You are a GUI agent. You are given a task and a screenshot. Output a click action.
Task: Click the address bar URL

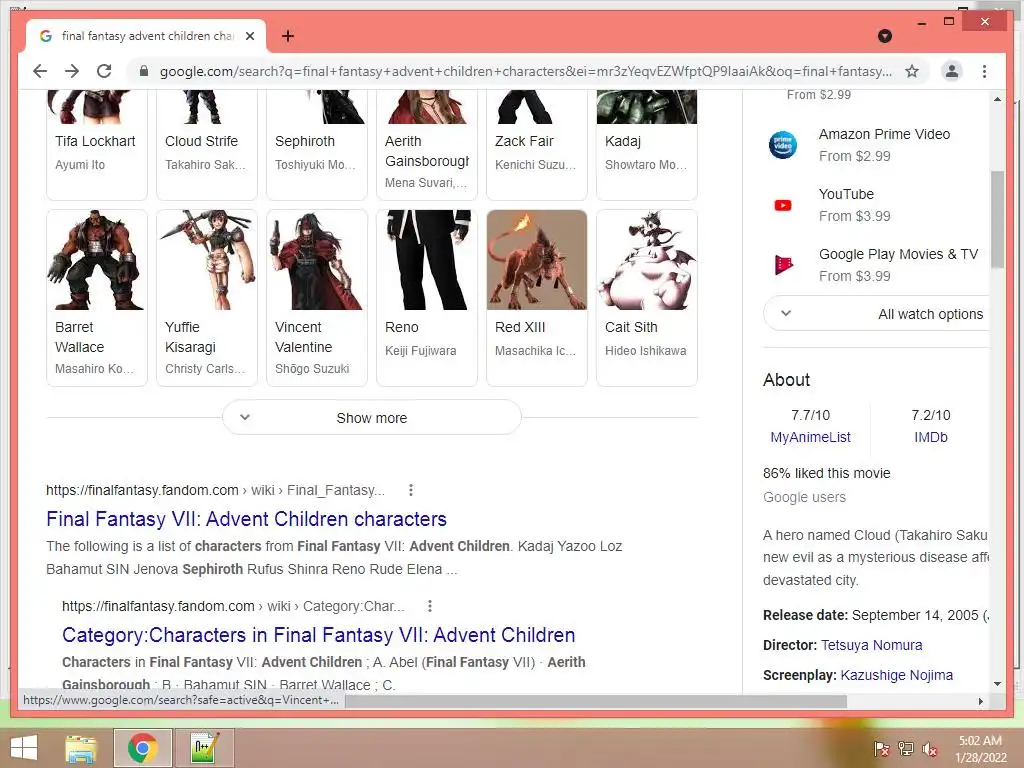tap(526, 71)
